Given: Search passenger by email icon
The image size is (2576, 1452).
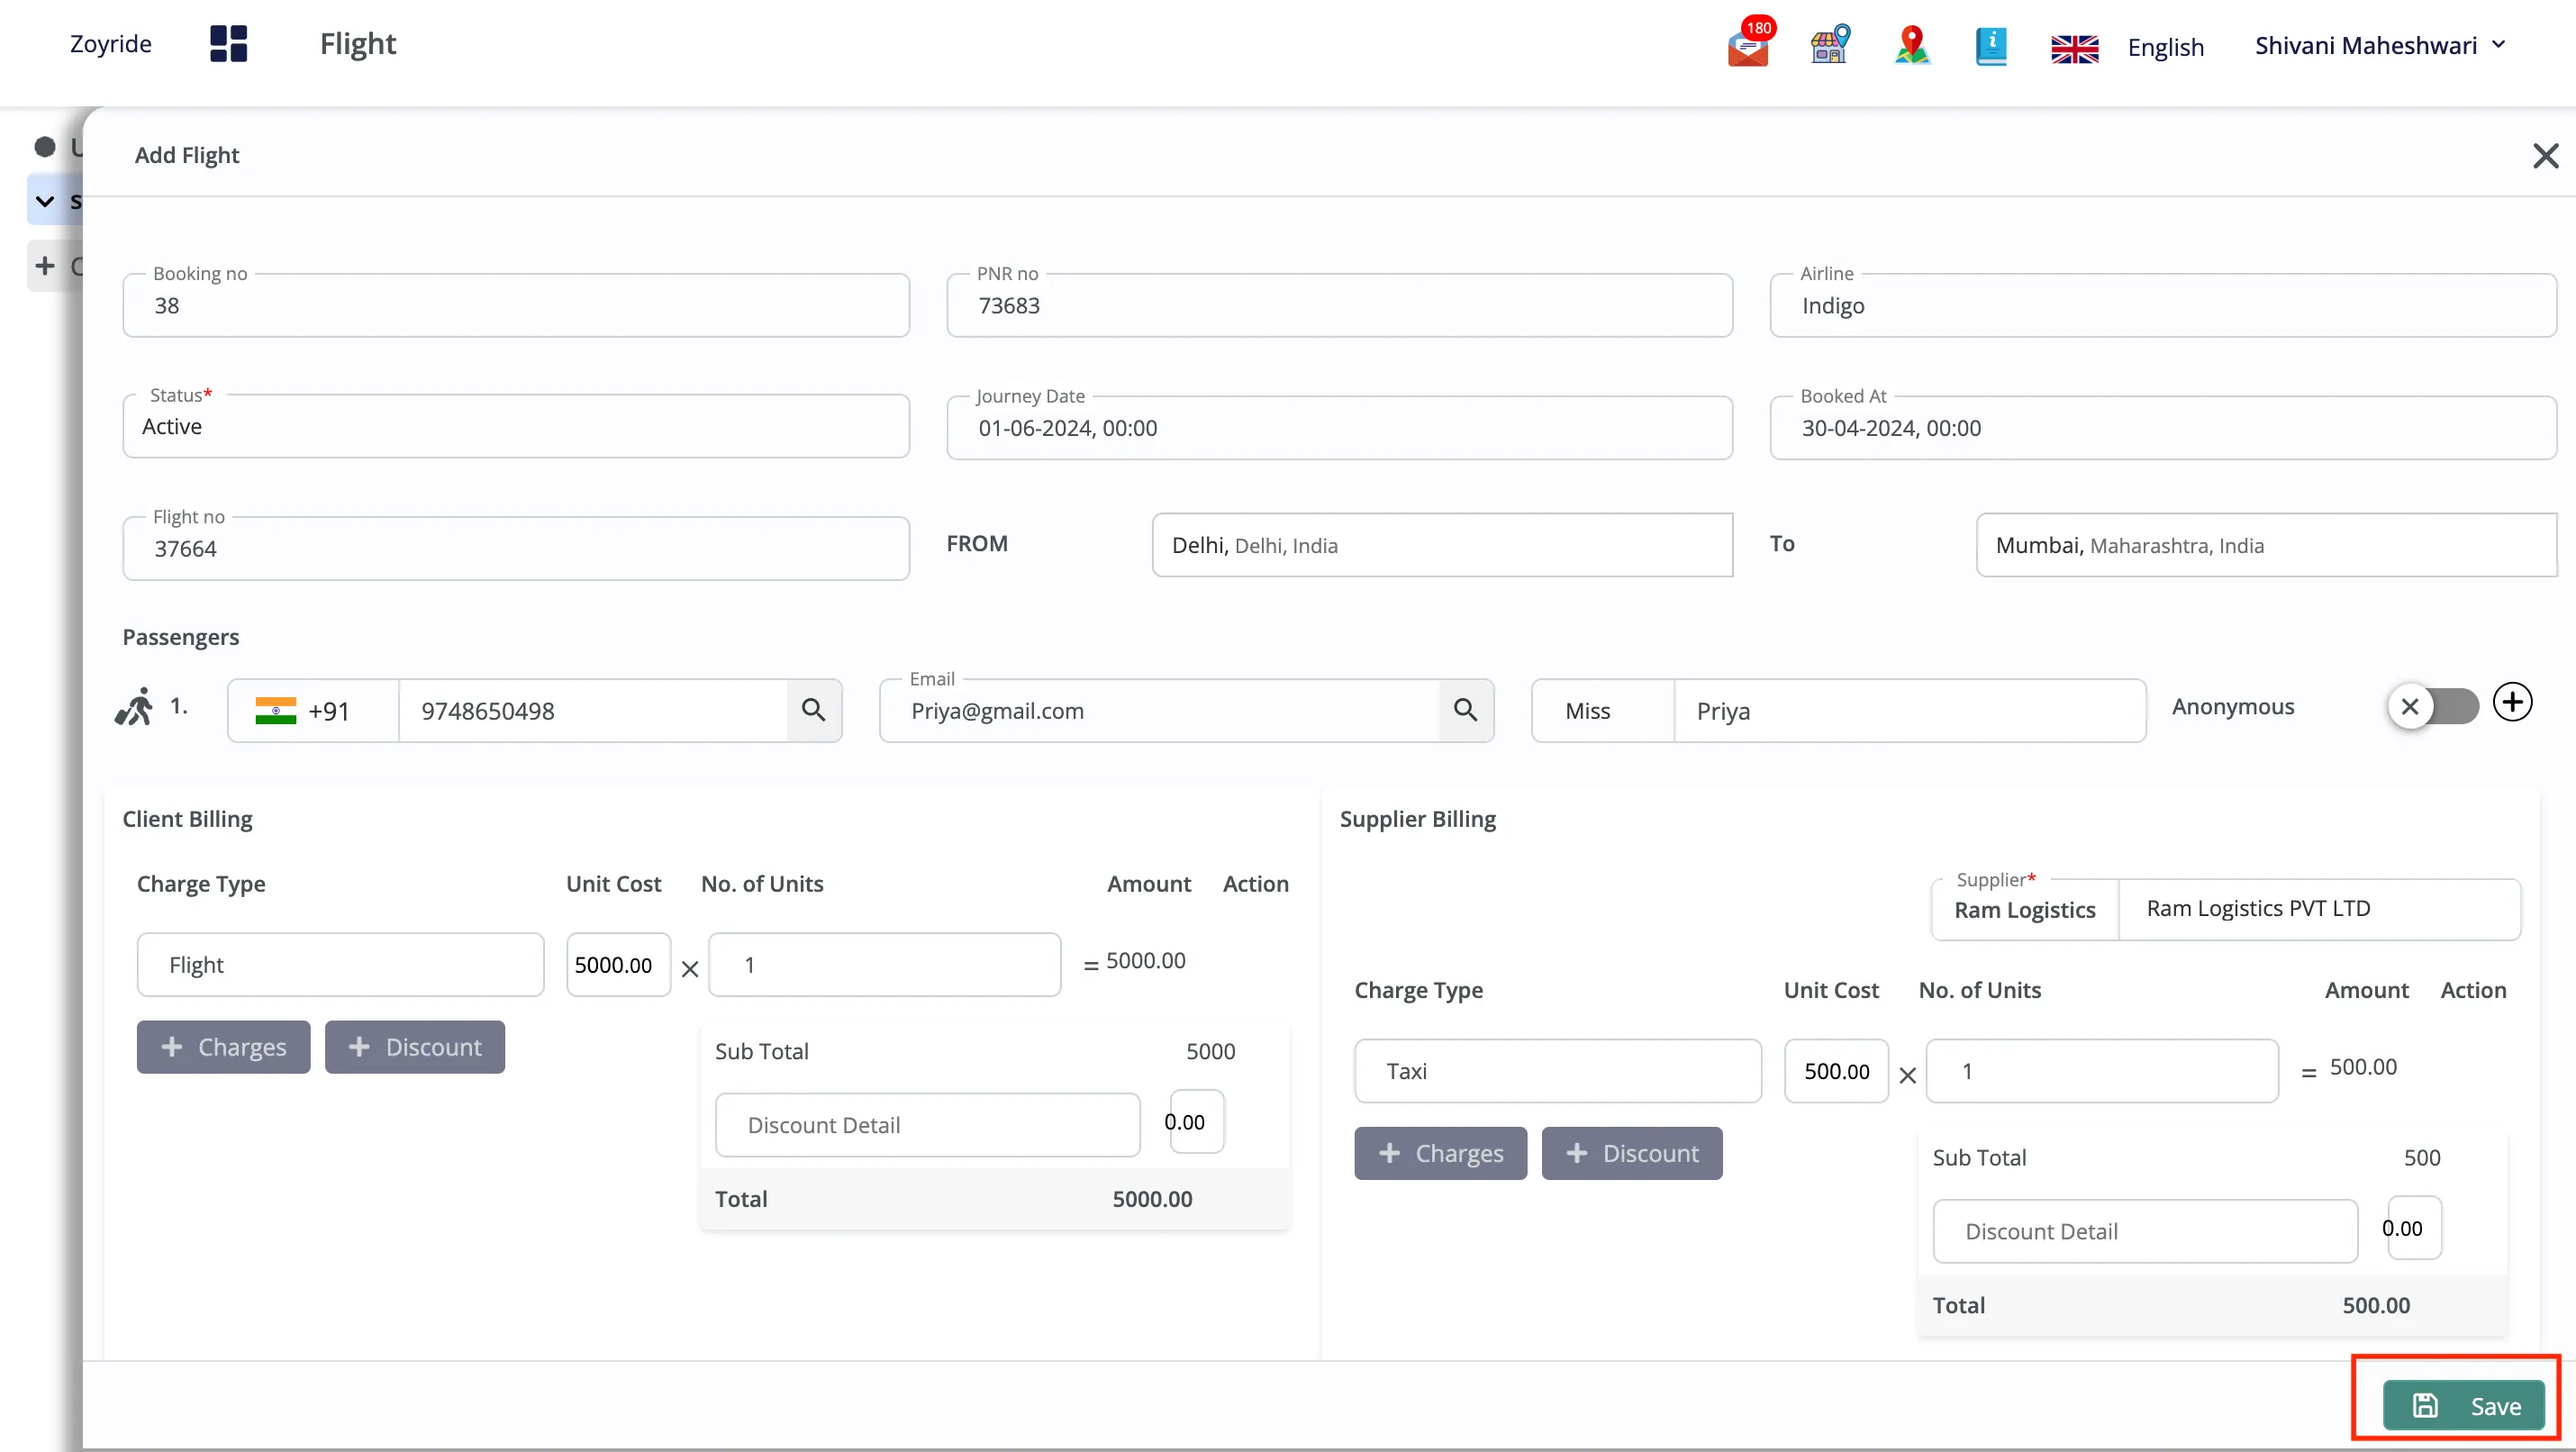Looking at the screenshot, I should [1465, 710].
